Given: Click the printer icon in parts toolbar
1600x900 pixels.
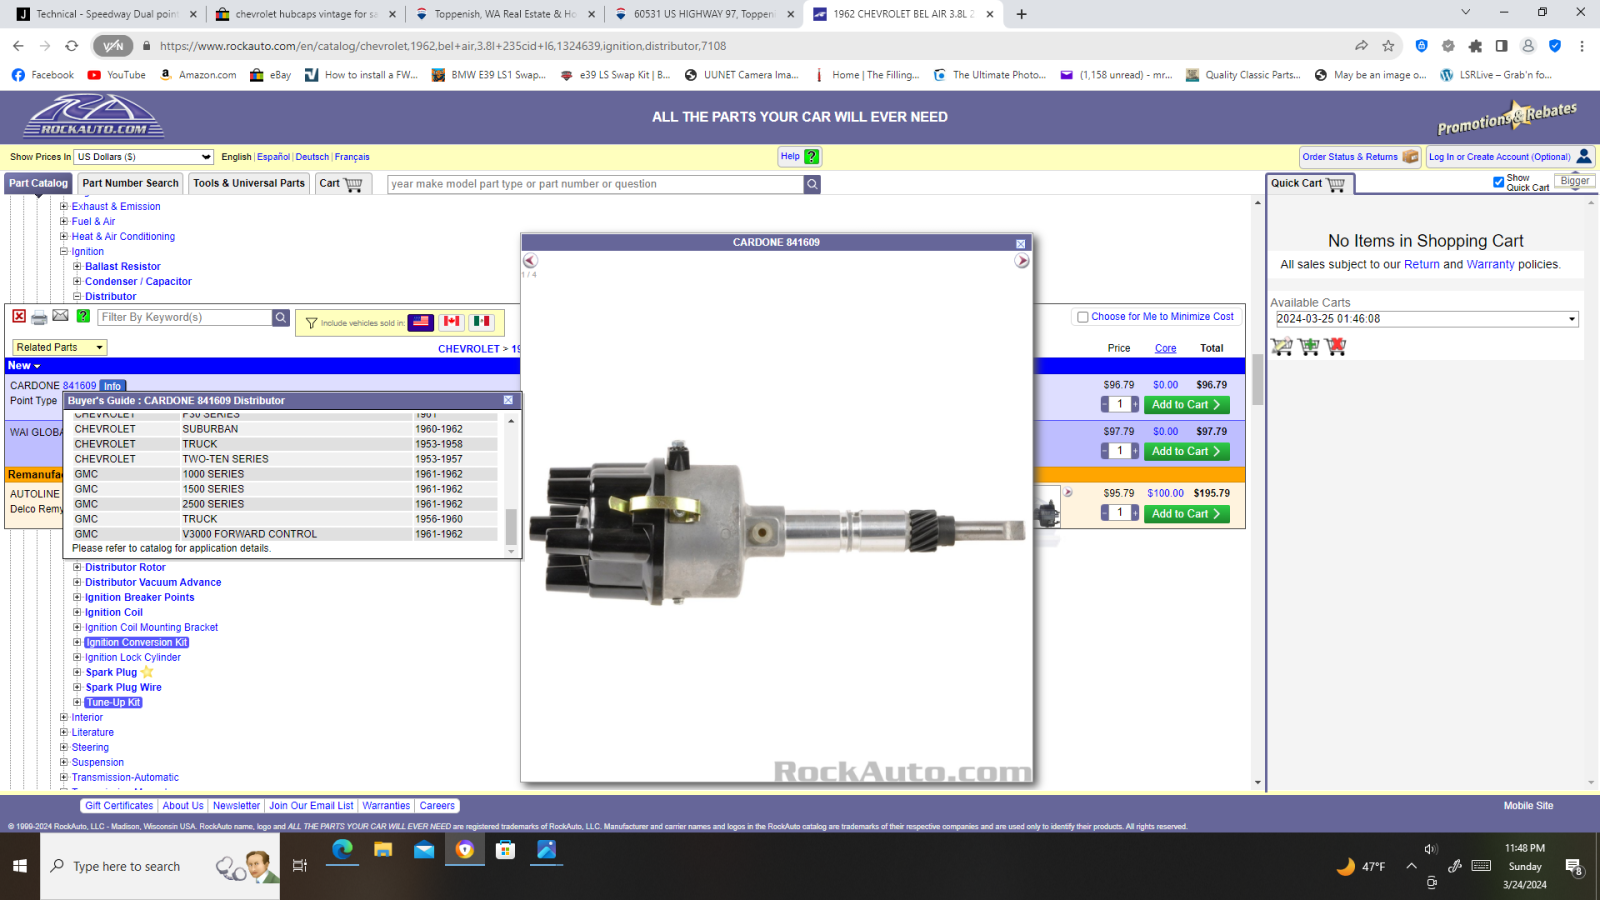Looking at the screenshot, I should [39, 317].
